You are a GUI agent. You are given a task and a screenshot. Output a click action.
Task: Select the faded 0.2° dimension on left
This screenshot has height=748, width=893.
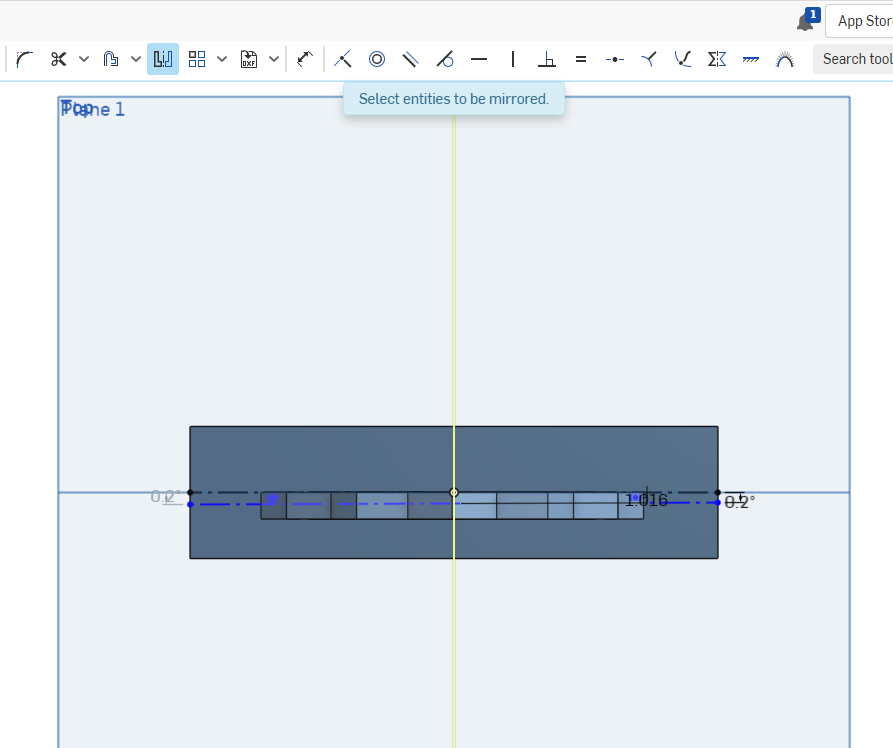coord(166,497)
